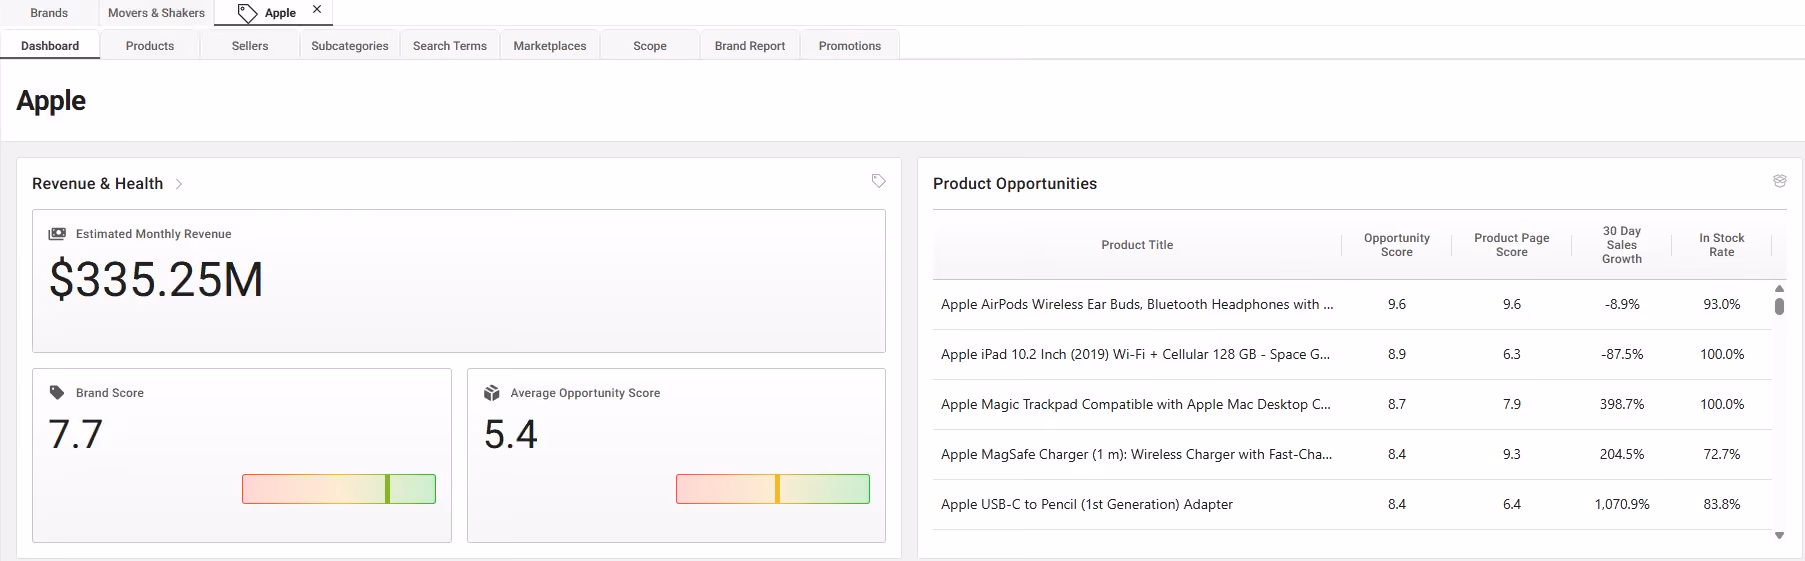
Task: Click the -87.5% sales growth cell
Action: pos(1622,354)
